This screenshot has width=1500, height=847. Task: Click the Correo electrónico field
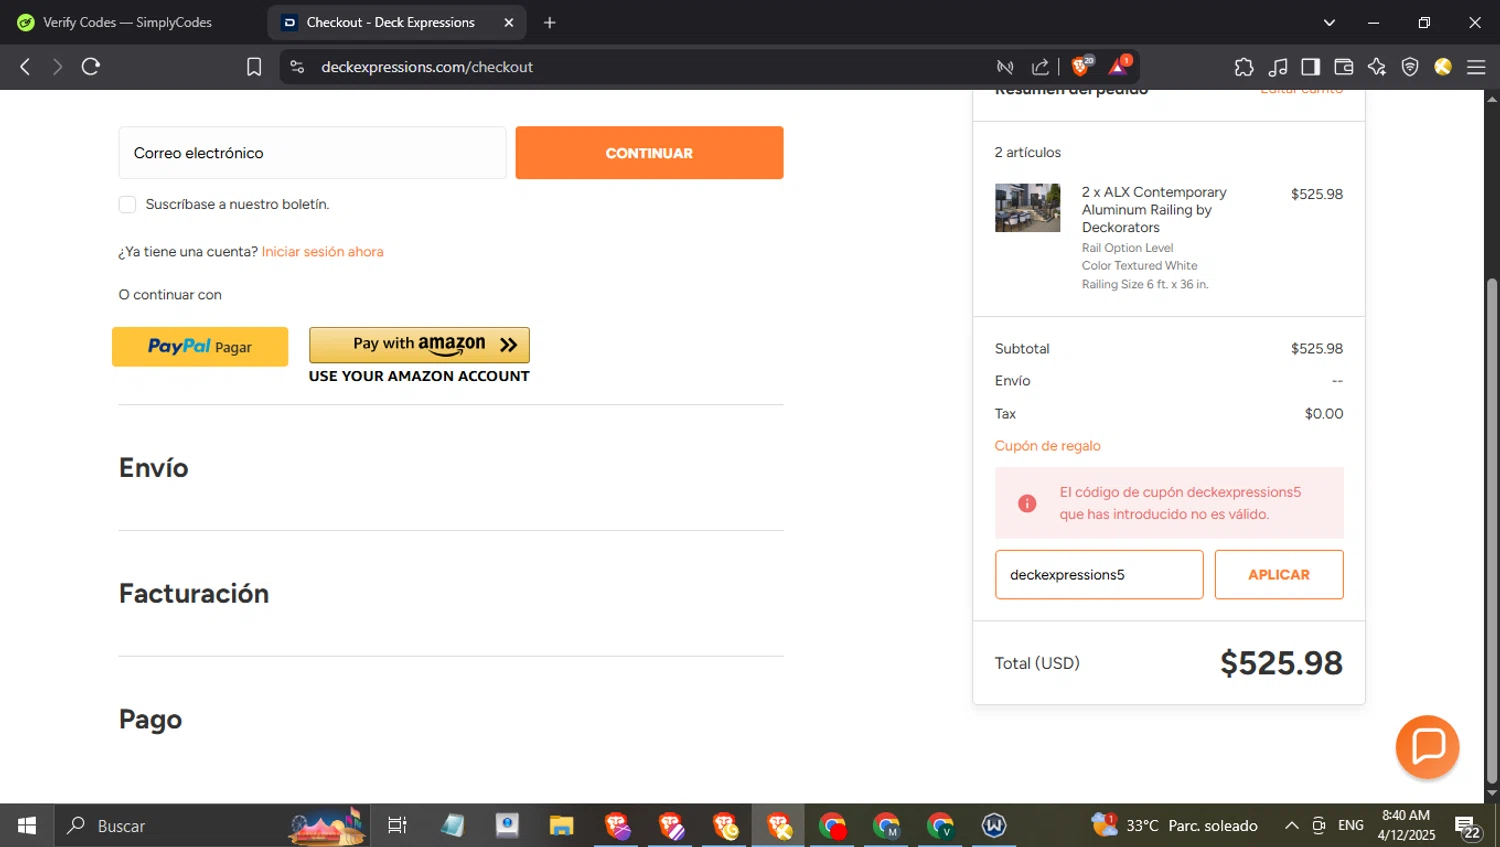coord(312,153)
